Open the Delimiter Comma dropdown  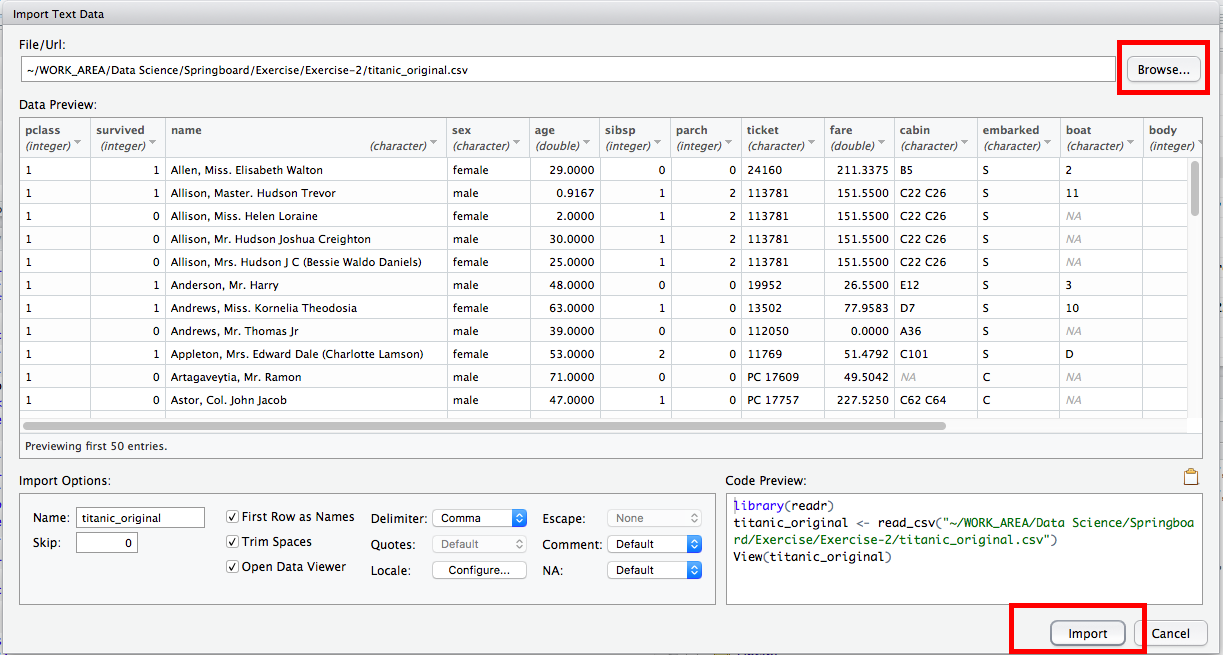tap(479, 518)
